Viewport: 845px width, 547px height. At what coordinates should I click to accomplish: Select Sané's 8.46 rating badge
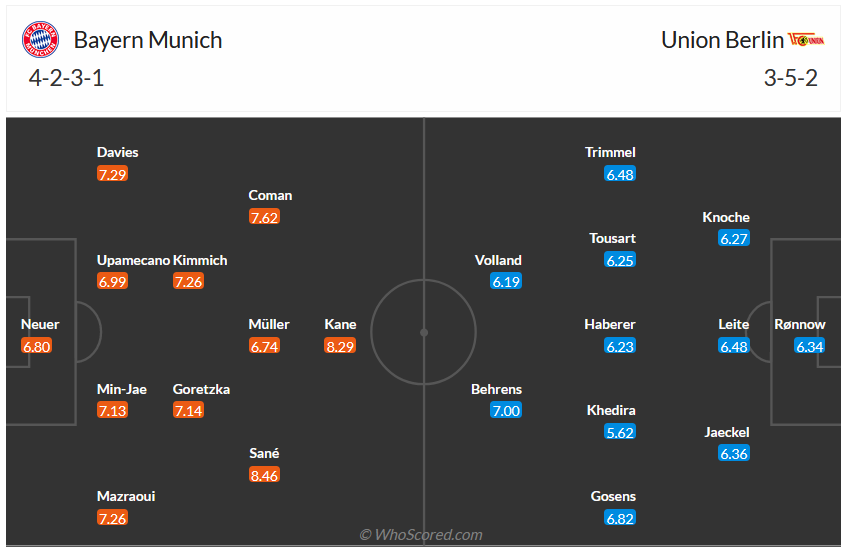click(264, 475)
